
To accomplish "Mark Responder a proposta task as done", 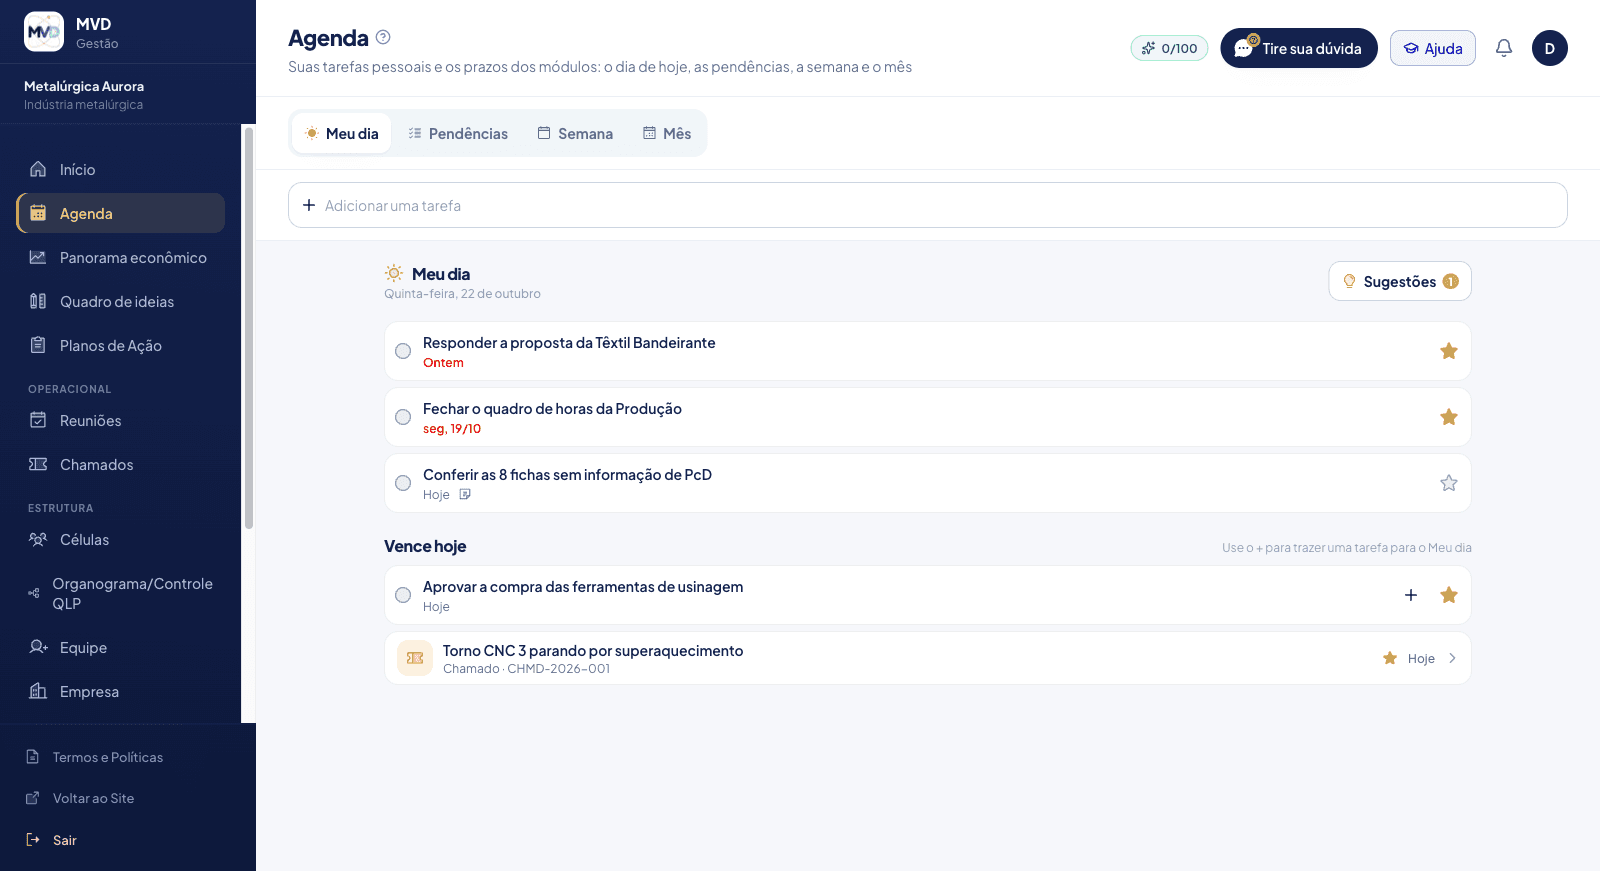I will click(x=403, y=351).
